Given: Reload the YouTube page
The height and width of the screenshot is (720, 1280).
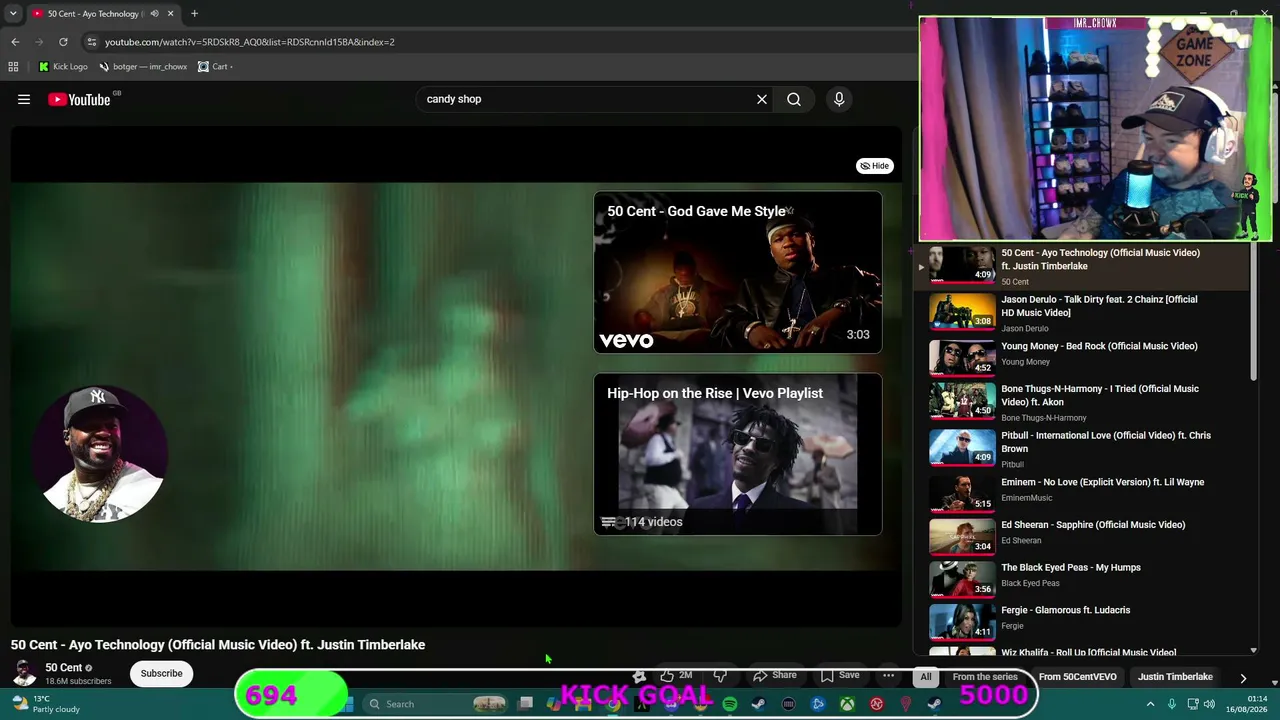Looking at the screenshot, I should [63, 42].
